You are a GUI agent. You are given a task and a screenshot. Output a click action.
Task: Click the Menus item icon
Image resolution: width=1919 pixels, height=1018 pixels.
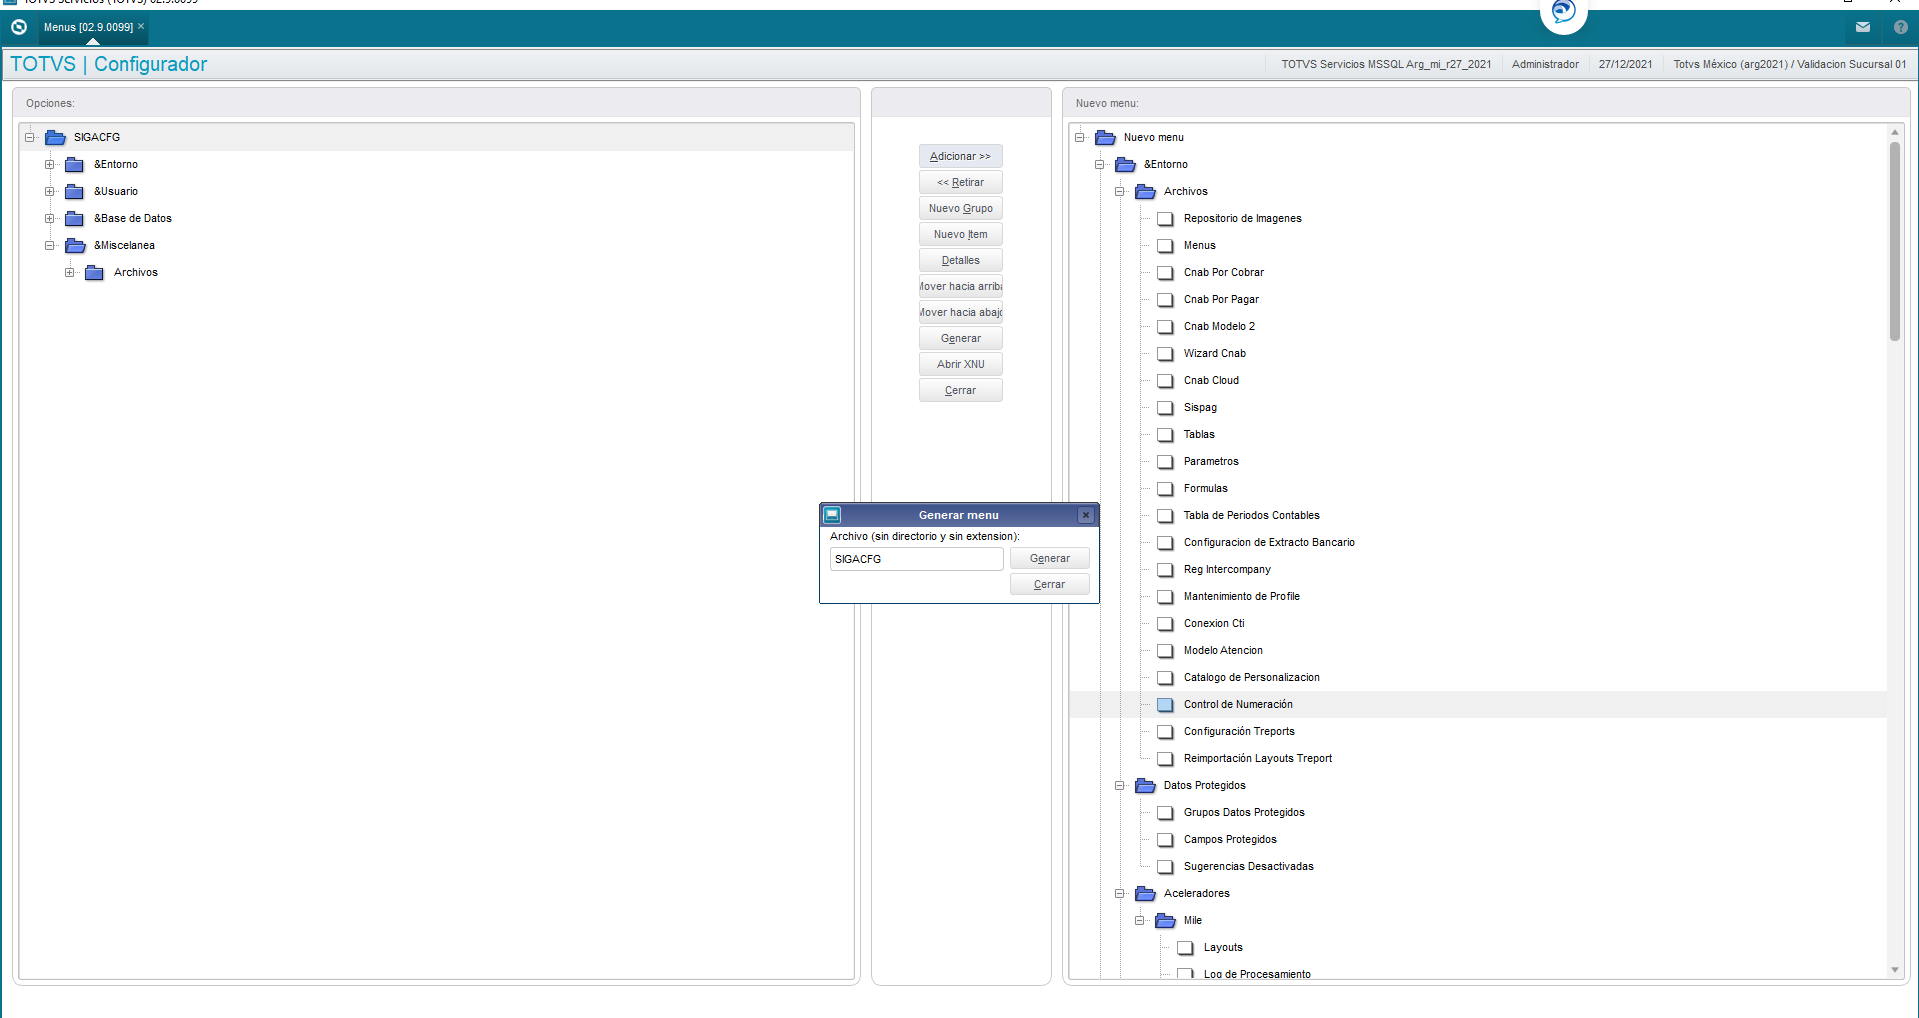[1165, 245]
